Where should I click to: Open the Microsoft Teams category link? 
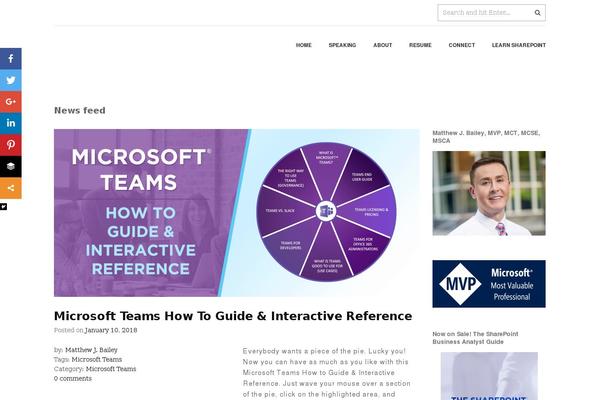[111, 369]
